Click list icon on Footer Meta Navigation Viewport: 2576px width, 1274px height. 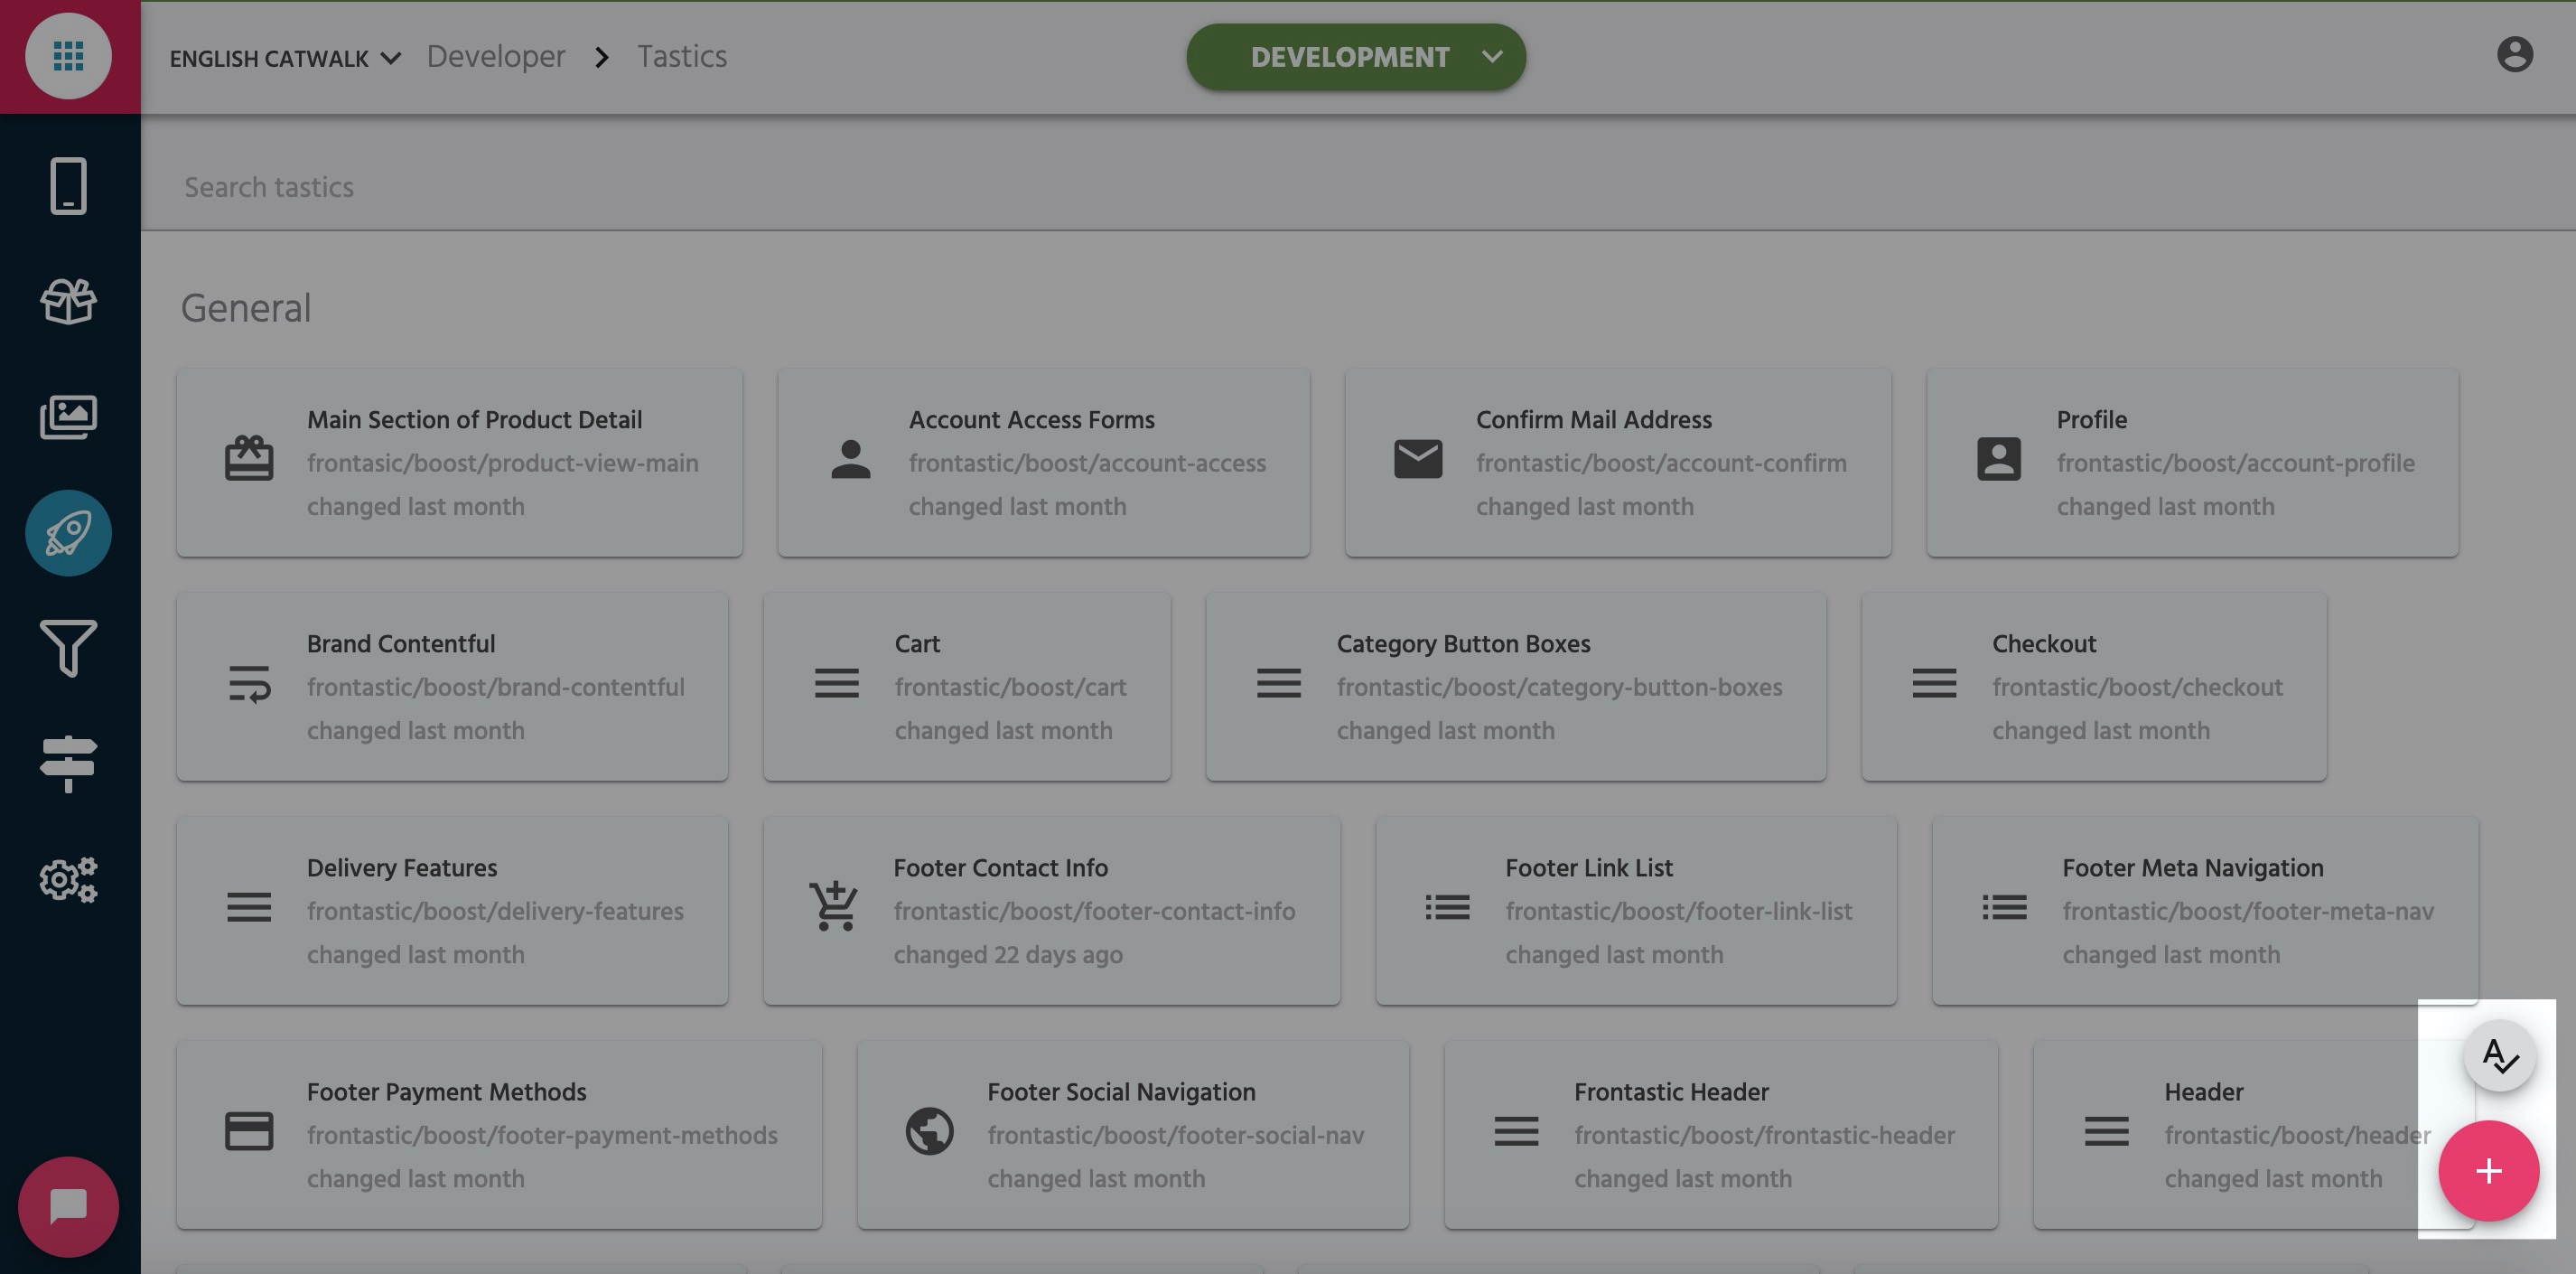[x=2004, y=907]
